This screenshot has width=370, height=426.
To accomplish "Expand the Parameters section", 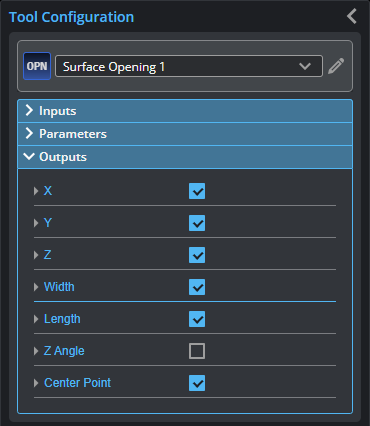I will tap(185, 134).
